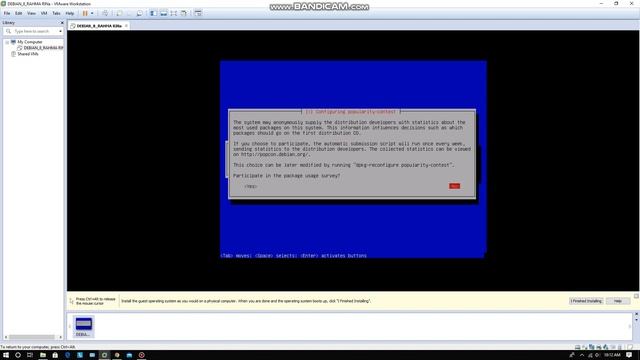This screenshot has width=640, height=360.
Task: Open the File menu
Action: (x=7, y=13)
